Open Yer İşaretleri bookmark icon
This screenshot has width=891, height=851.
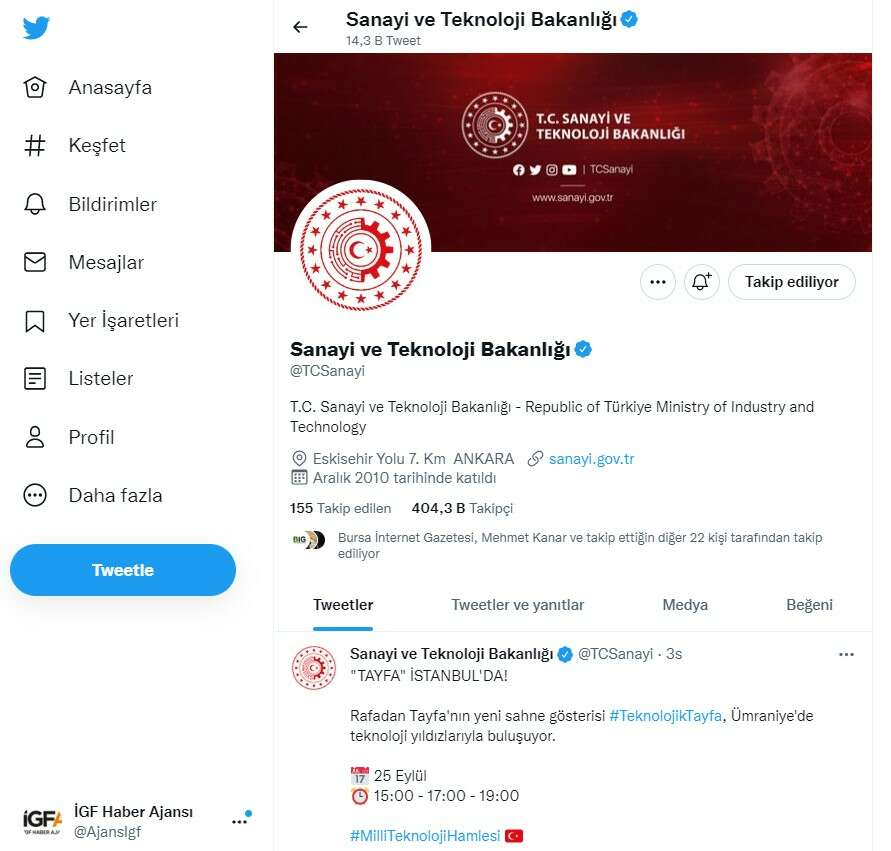(35, 321)
